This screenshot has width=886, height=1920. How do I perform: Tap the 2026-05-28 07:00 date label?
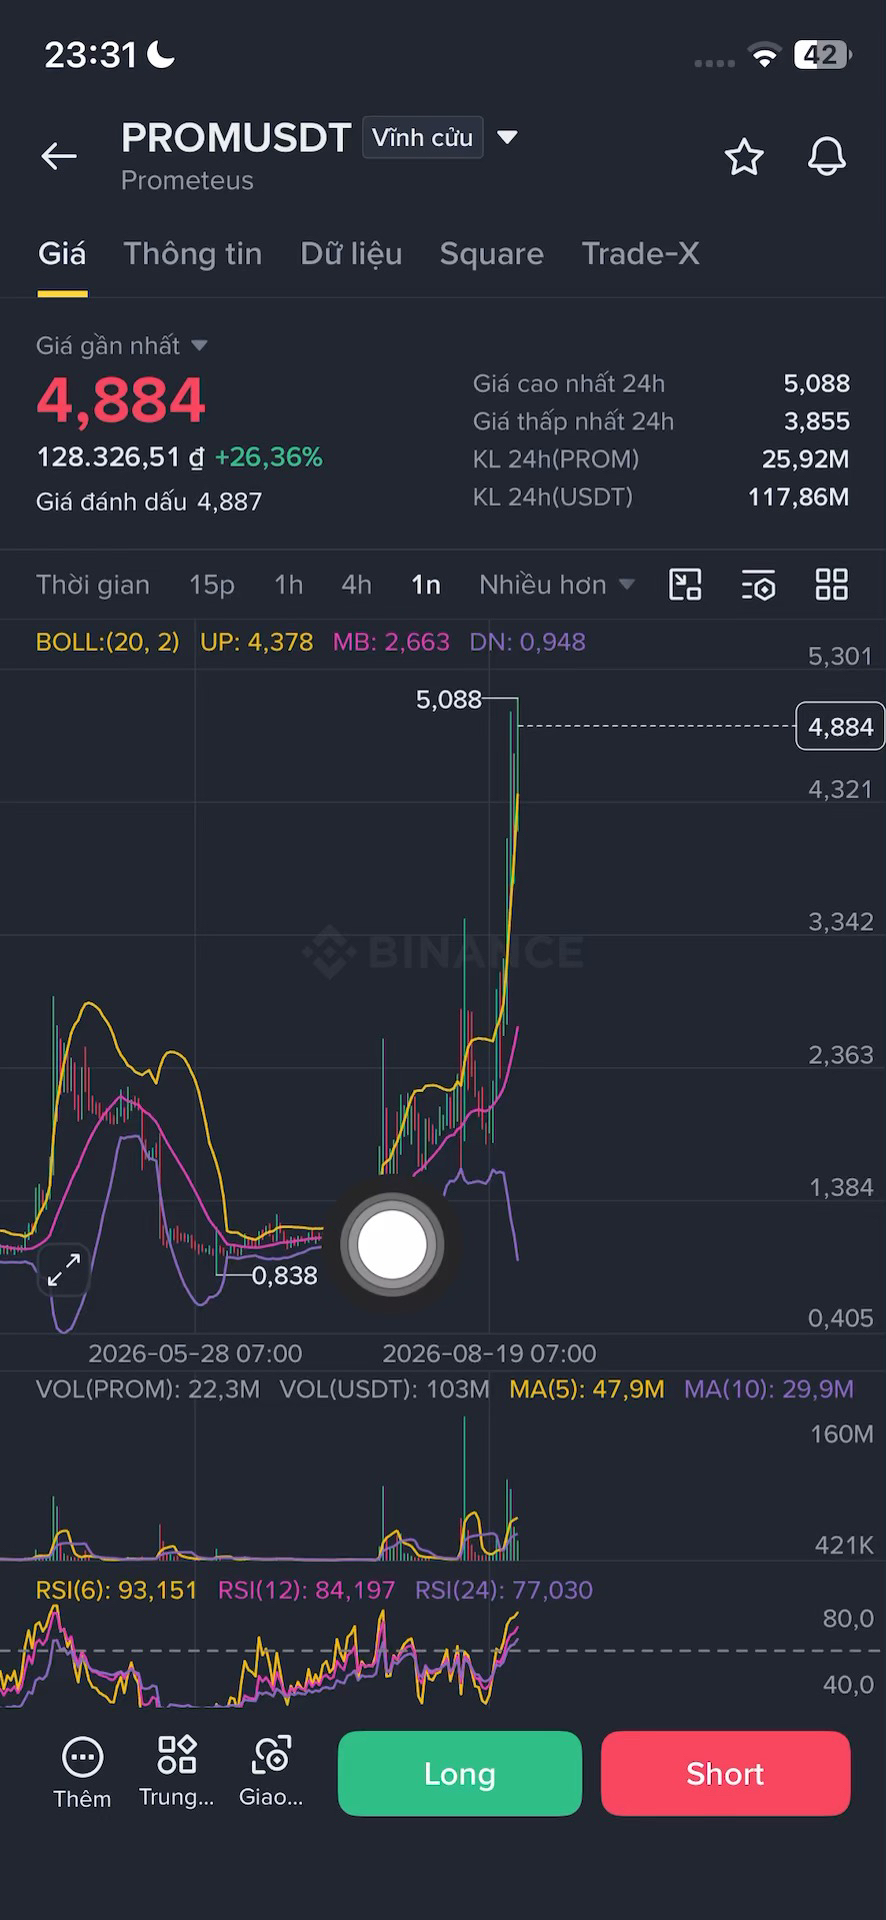pyautogui.click(x=195, y=1353)
